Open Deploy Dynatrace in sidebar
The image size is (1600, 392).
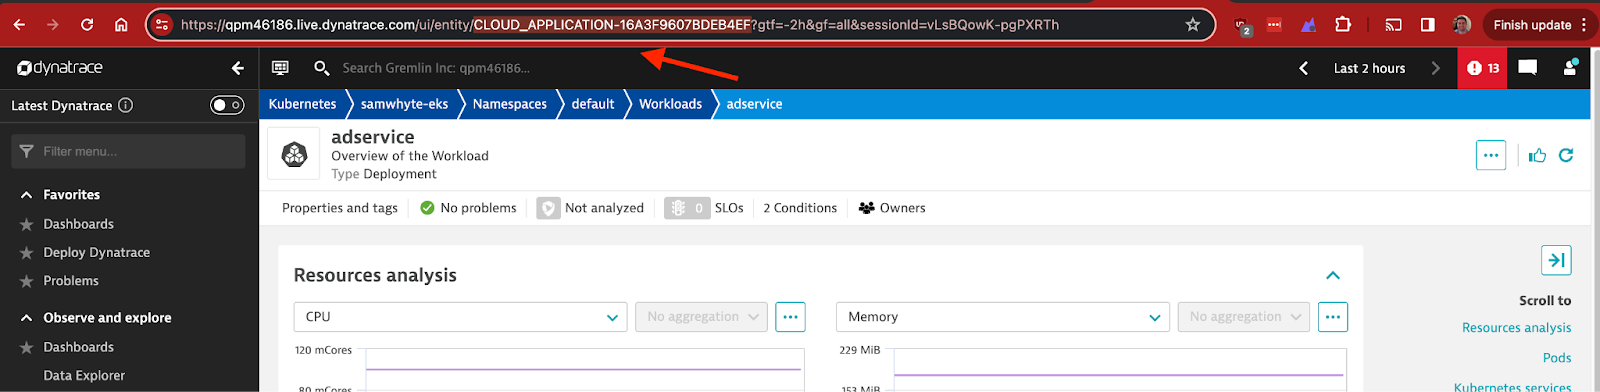[96, 252]
